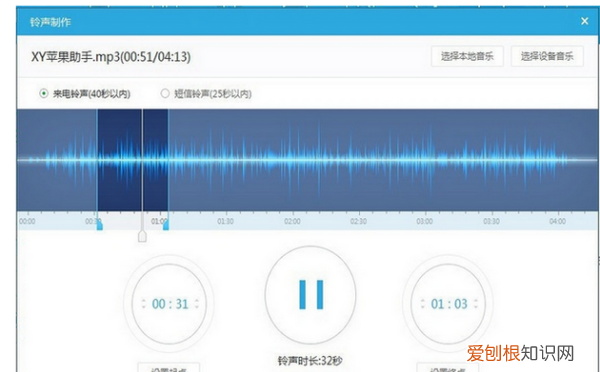Click the 03:00 timeline label
Image resolution: width=600 pixels, height=372 pixels.
coord(425,222)
